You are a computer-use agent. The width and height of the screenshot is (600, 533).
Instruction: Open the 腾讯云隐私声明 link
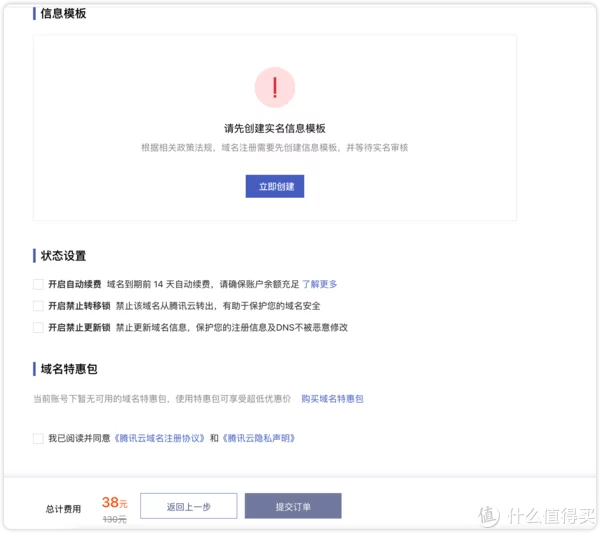pos(259,438)
